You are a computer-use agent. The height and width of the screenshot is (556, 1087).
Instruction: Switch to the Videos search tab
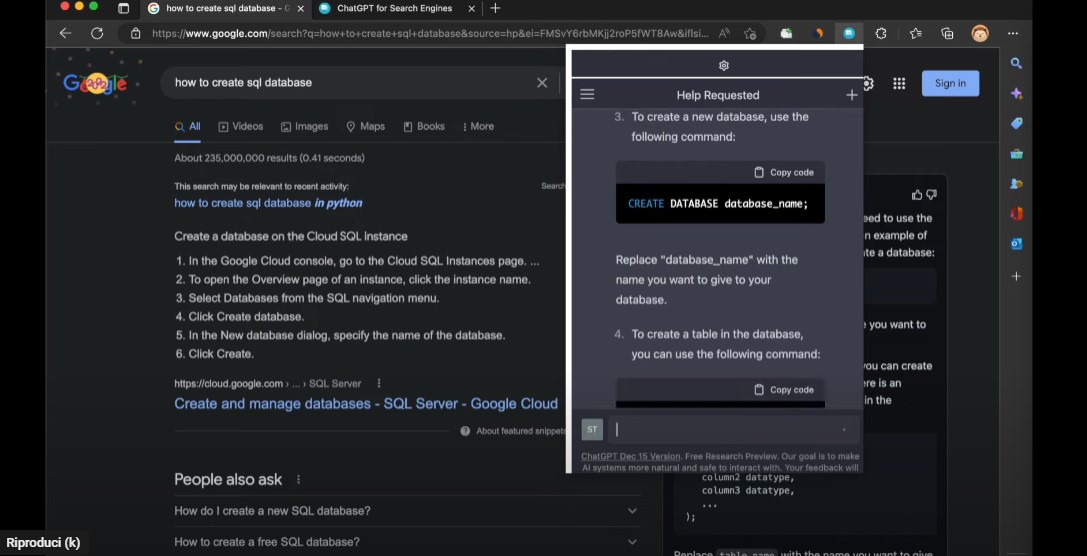click(241, 126)
